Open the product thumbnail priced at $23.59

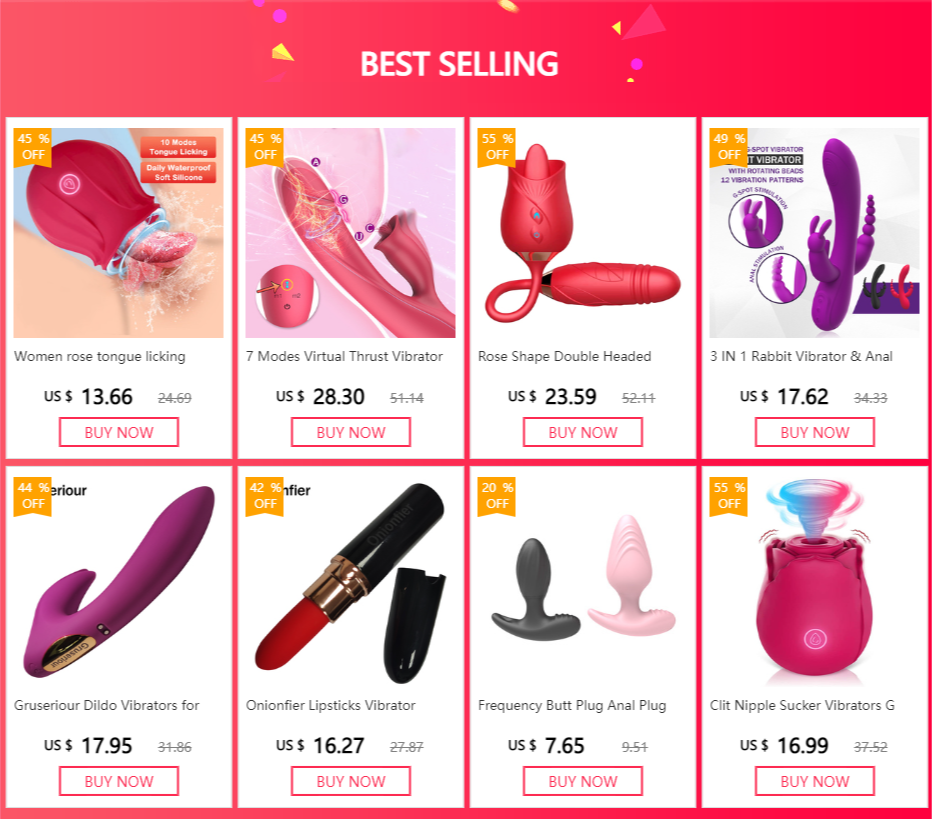coord(582,233)
